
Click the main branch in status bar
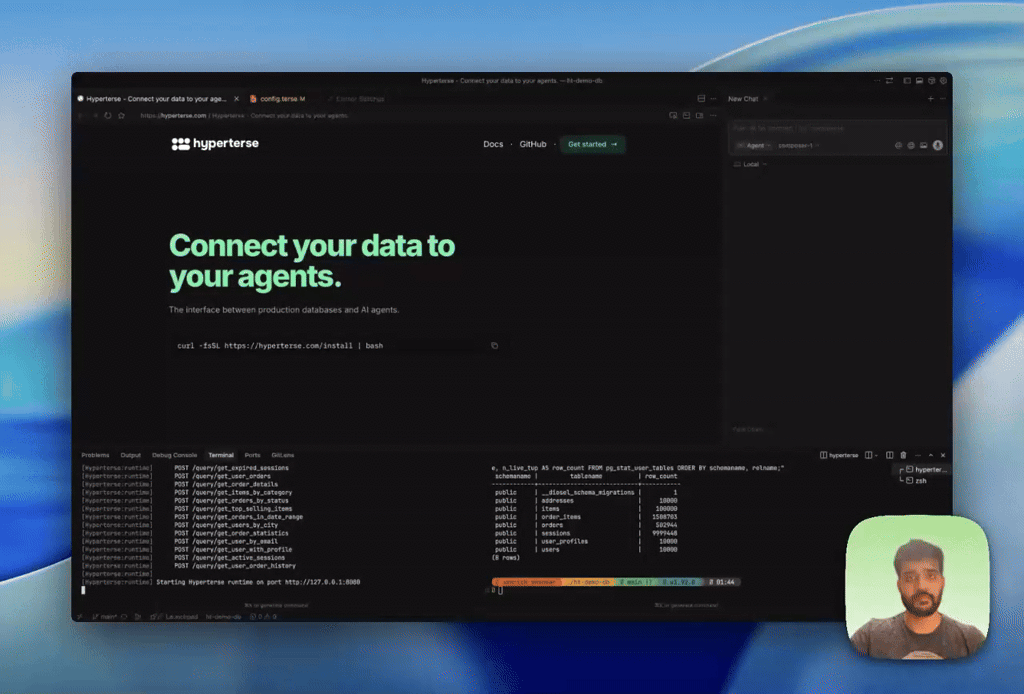tap(104, 616)
